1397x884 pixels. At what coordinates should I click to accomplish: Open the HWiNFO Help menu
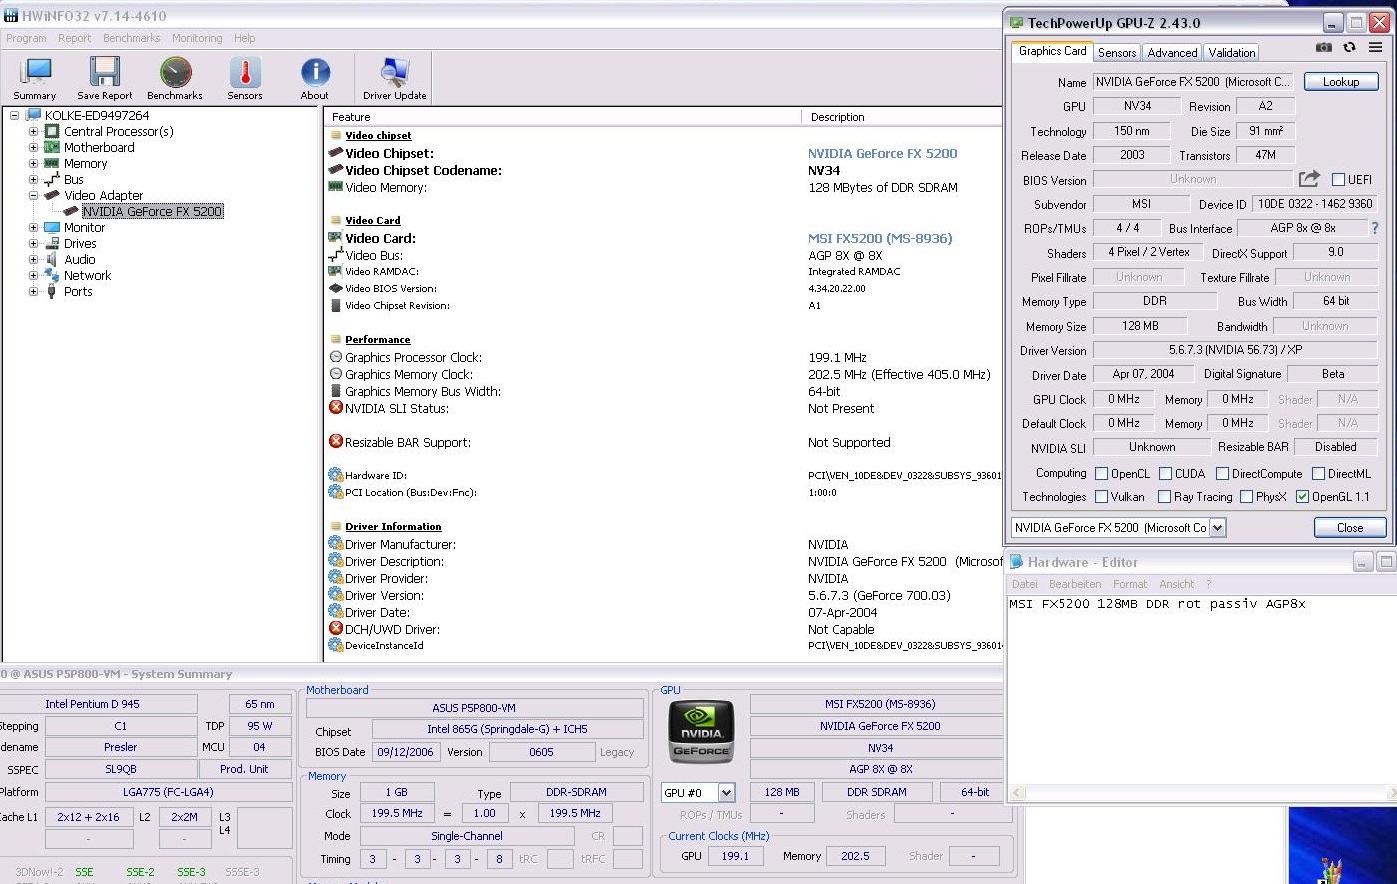click(x=245, y=38)
